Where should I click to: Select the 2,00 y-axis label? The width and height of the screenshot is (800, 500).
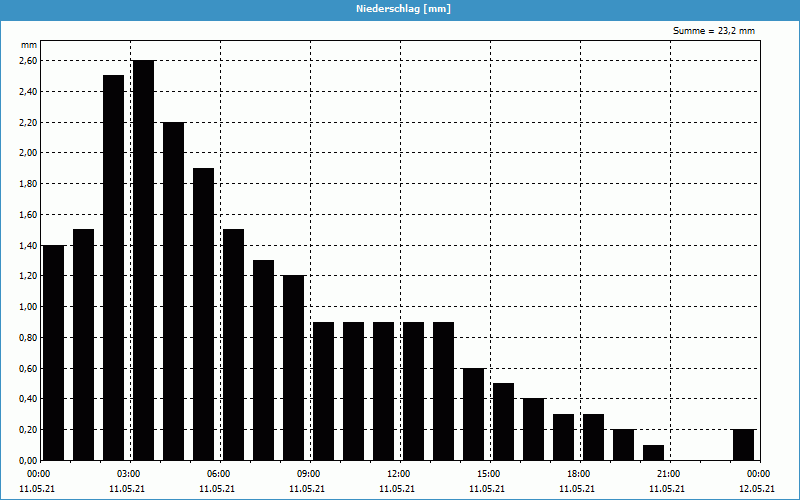[x=29, y=153]
